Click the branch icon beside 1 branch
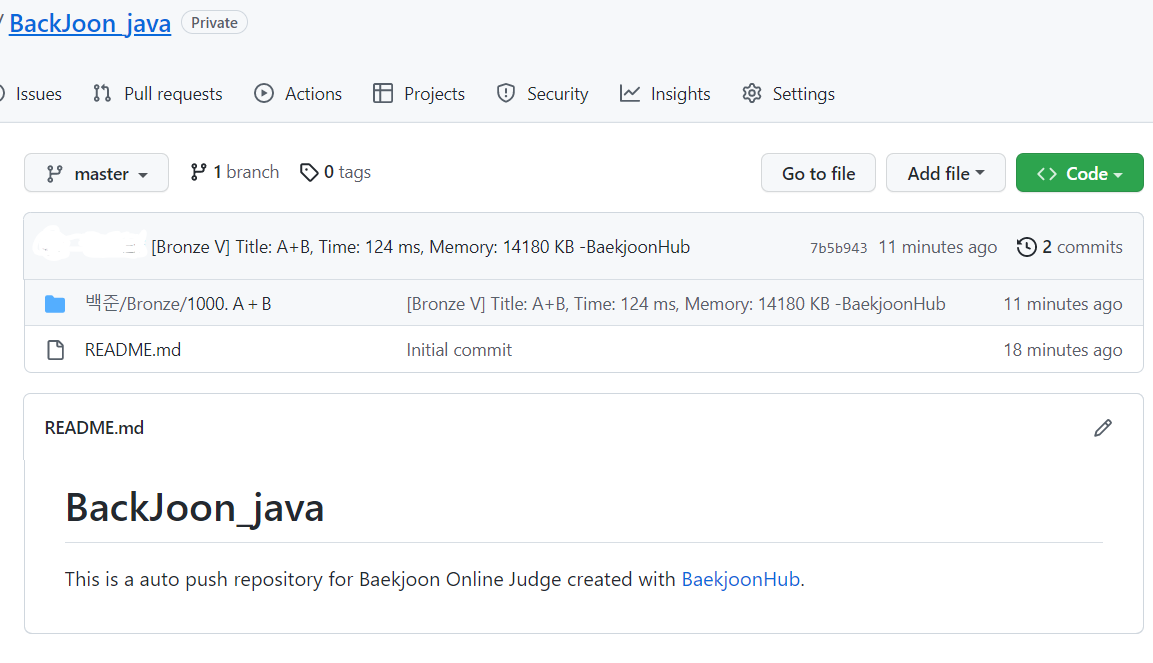 pos(198,172)
